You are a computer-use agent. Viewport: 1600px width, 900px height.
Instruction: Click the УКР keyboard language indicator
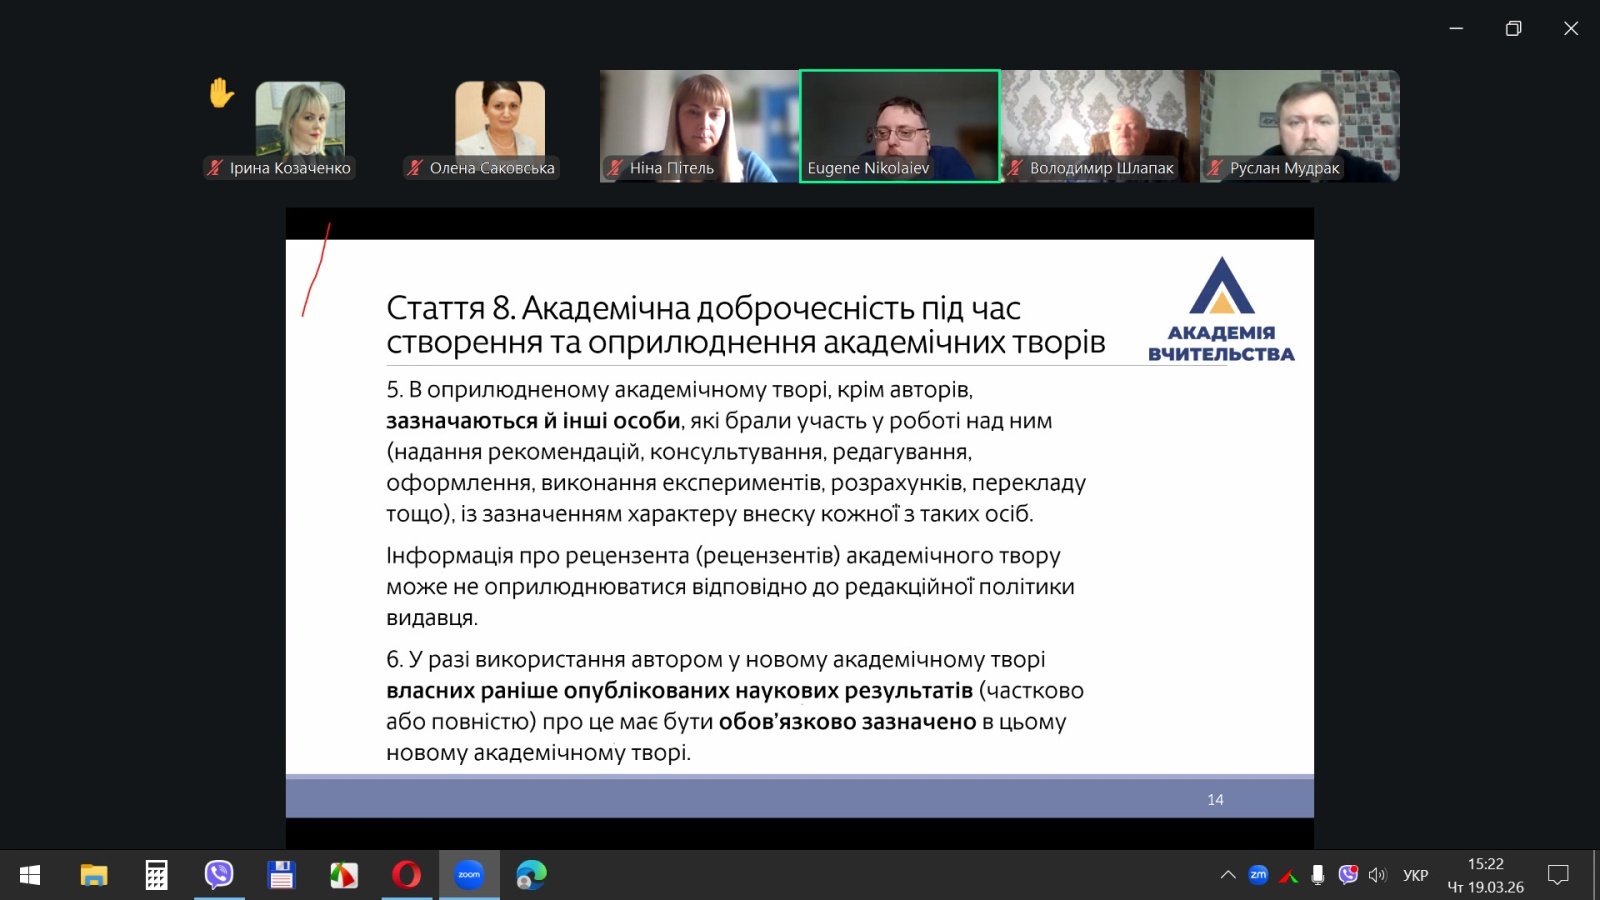(x=1415, y=875)
